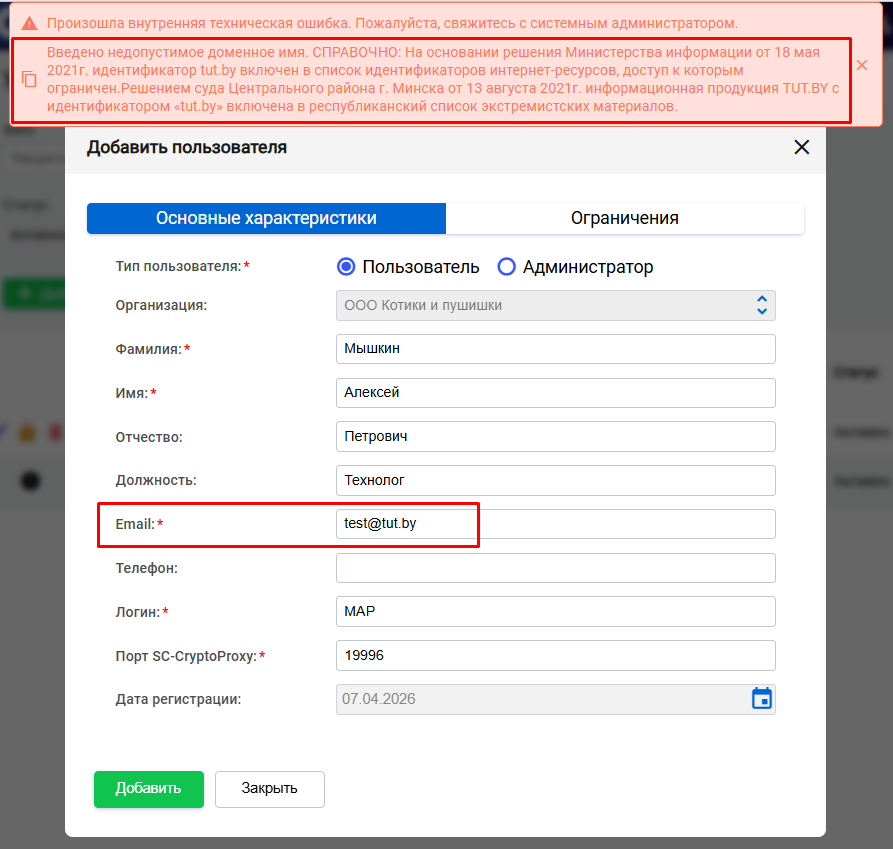This screenshot has height=849, width=893.
Task: Open the Основные характеристики tab
Action: [x=266, y=218]
